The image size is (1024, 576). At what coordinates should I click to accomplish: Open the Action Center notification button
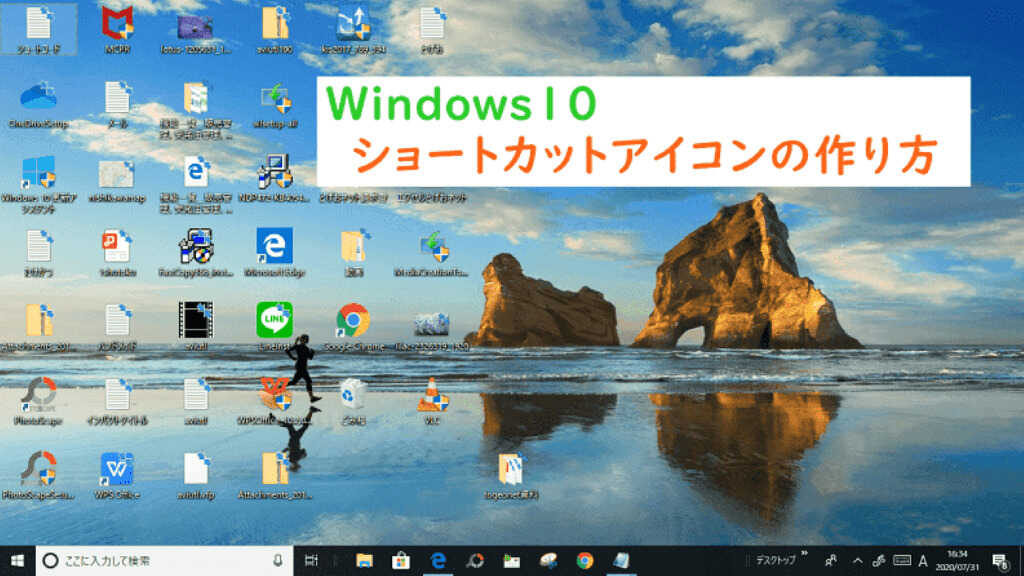1000,560
